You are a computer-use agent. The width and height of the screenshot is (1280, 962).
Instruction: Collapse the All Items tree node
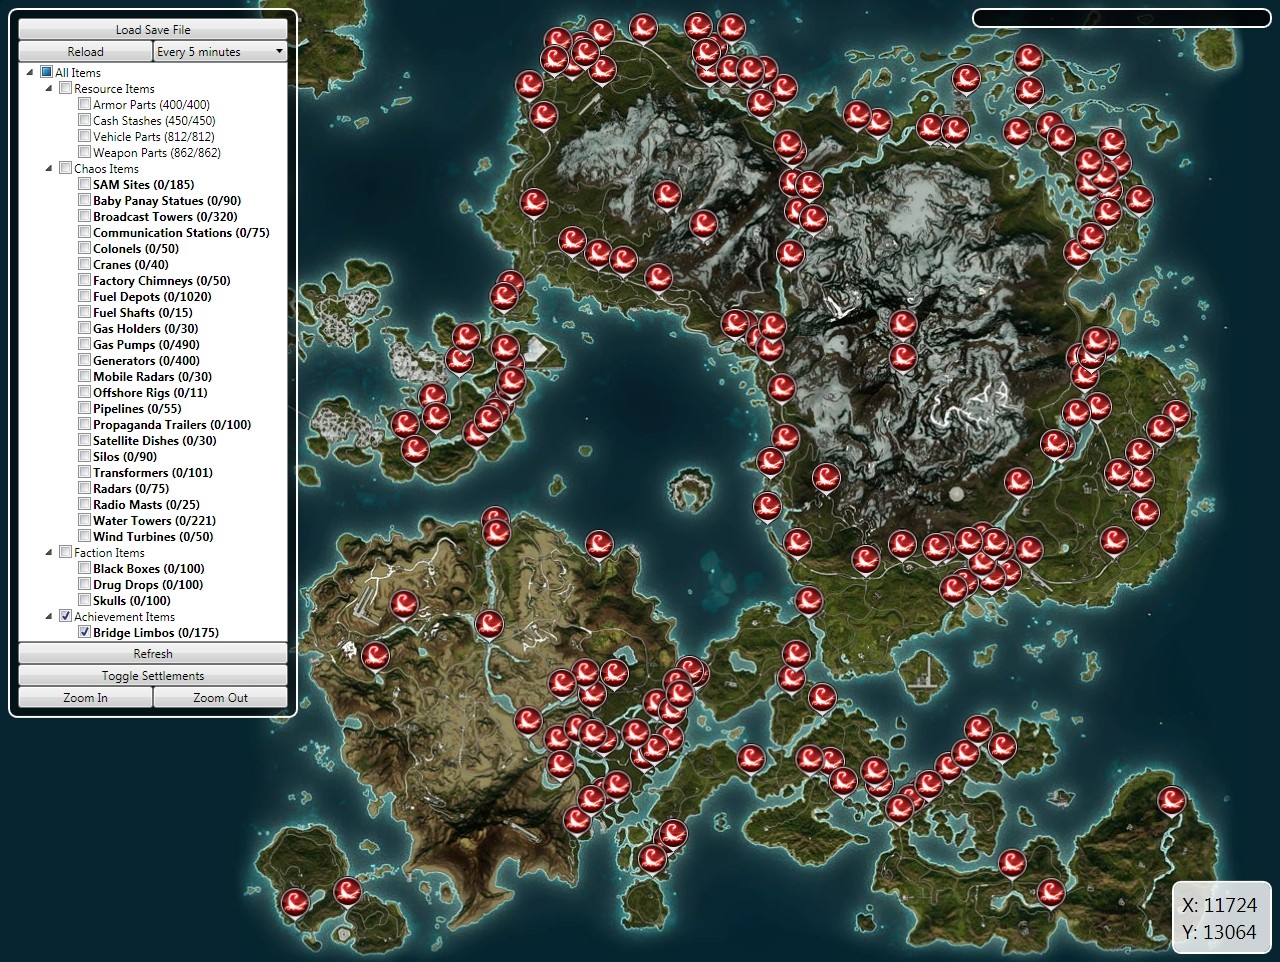(x=30, y=72)
